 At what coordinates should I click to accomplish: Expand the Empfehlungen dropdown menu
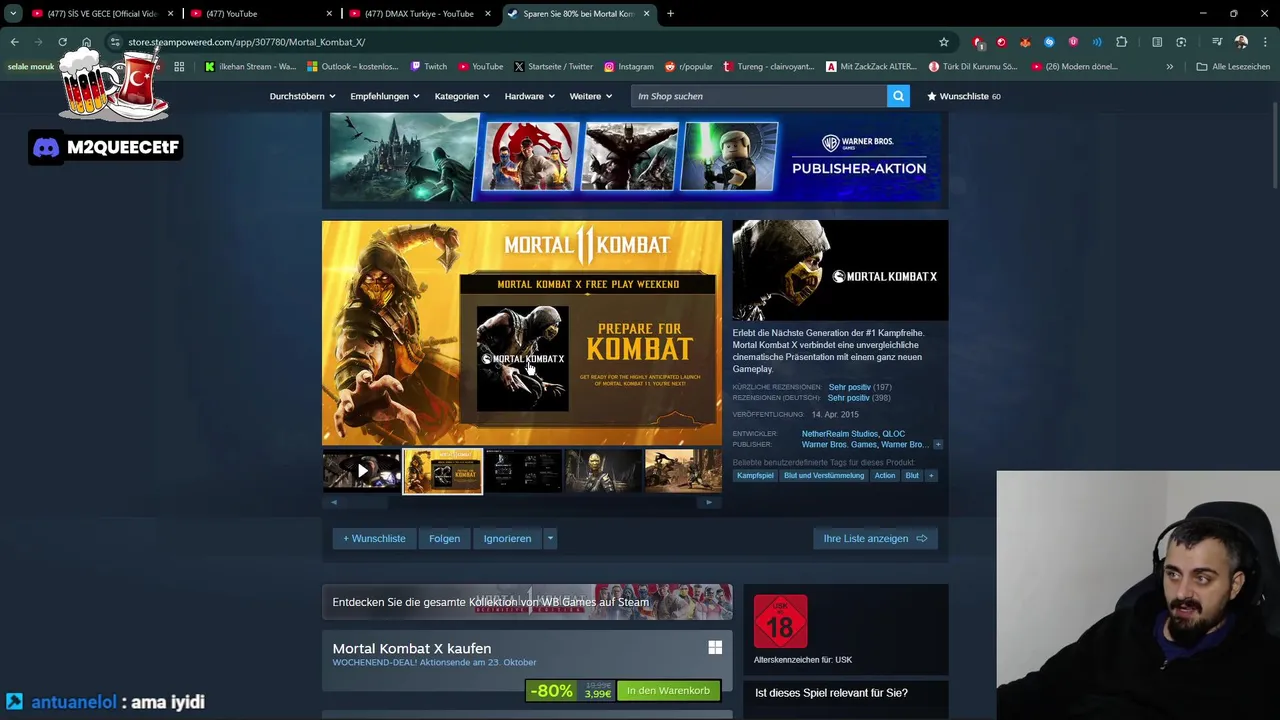pyautogui.click(x=384, y=96)
